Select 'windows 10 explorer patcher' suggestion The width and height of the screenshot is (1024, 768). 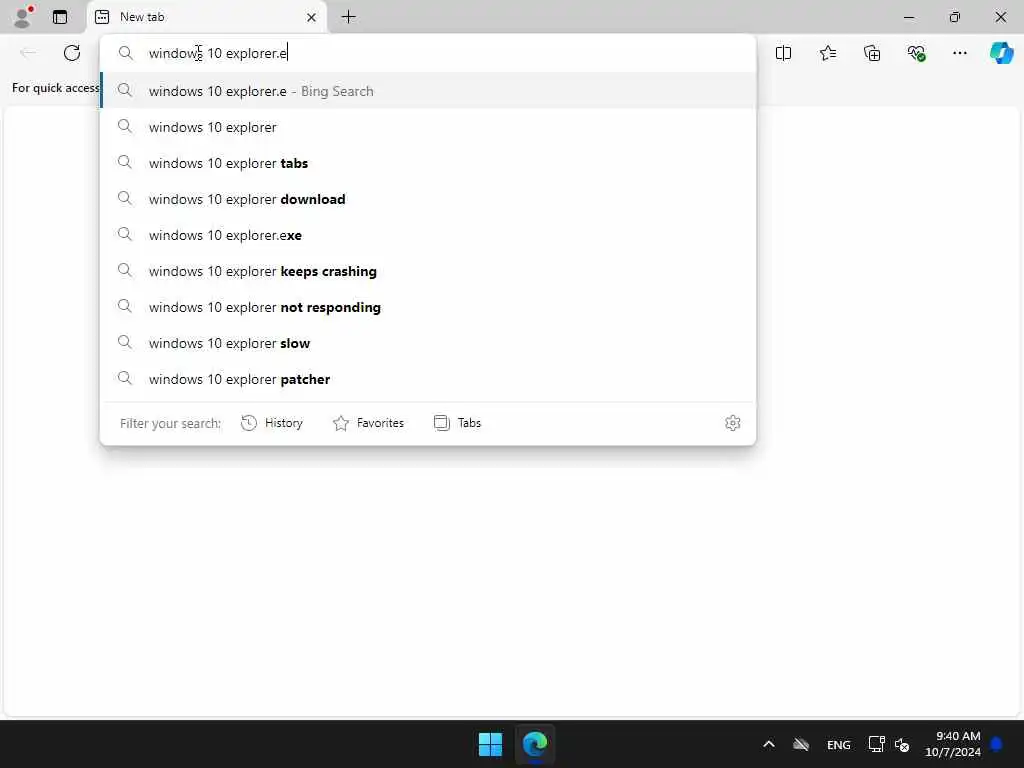point(428,378)
